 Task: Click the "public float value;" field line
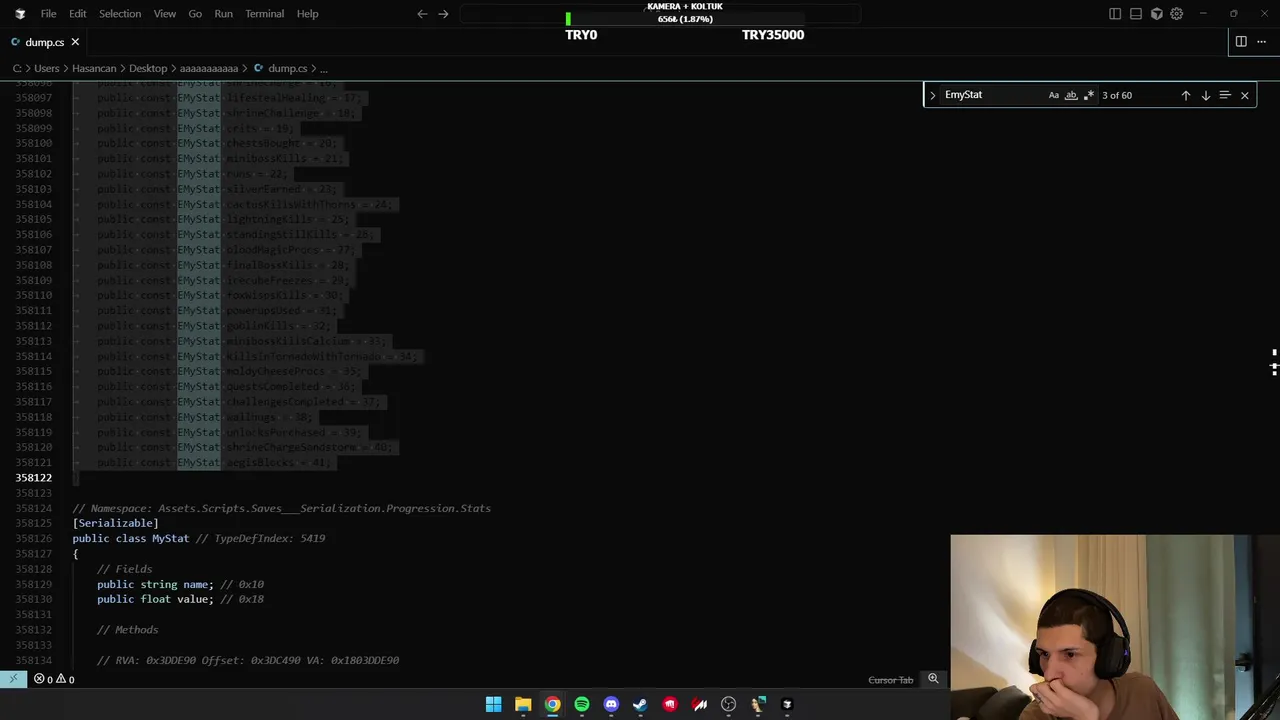[x=155, y=599]
